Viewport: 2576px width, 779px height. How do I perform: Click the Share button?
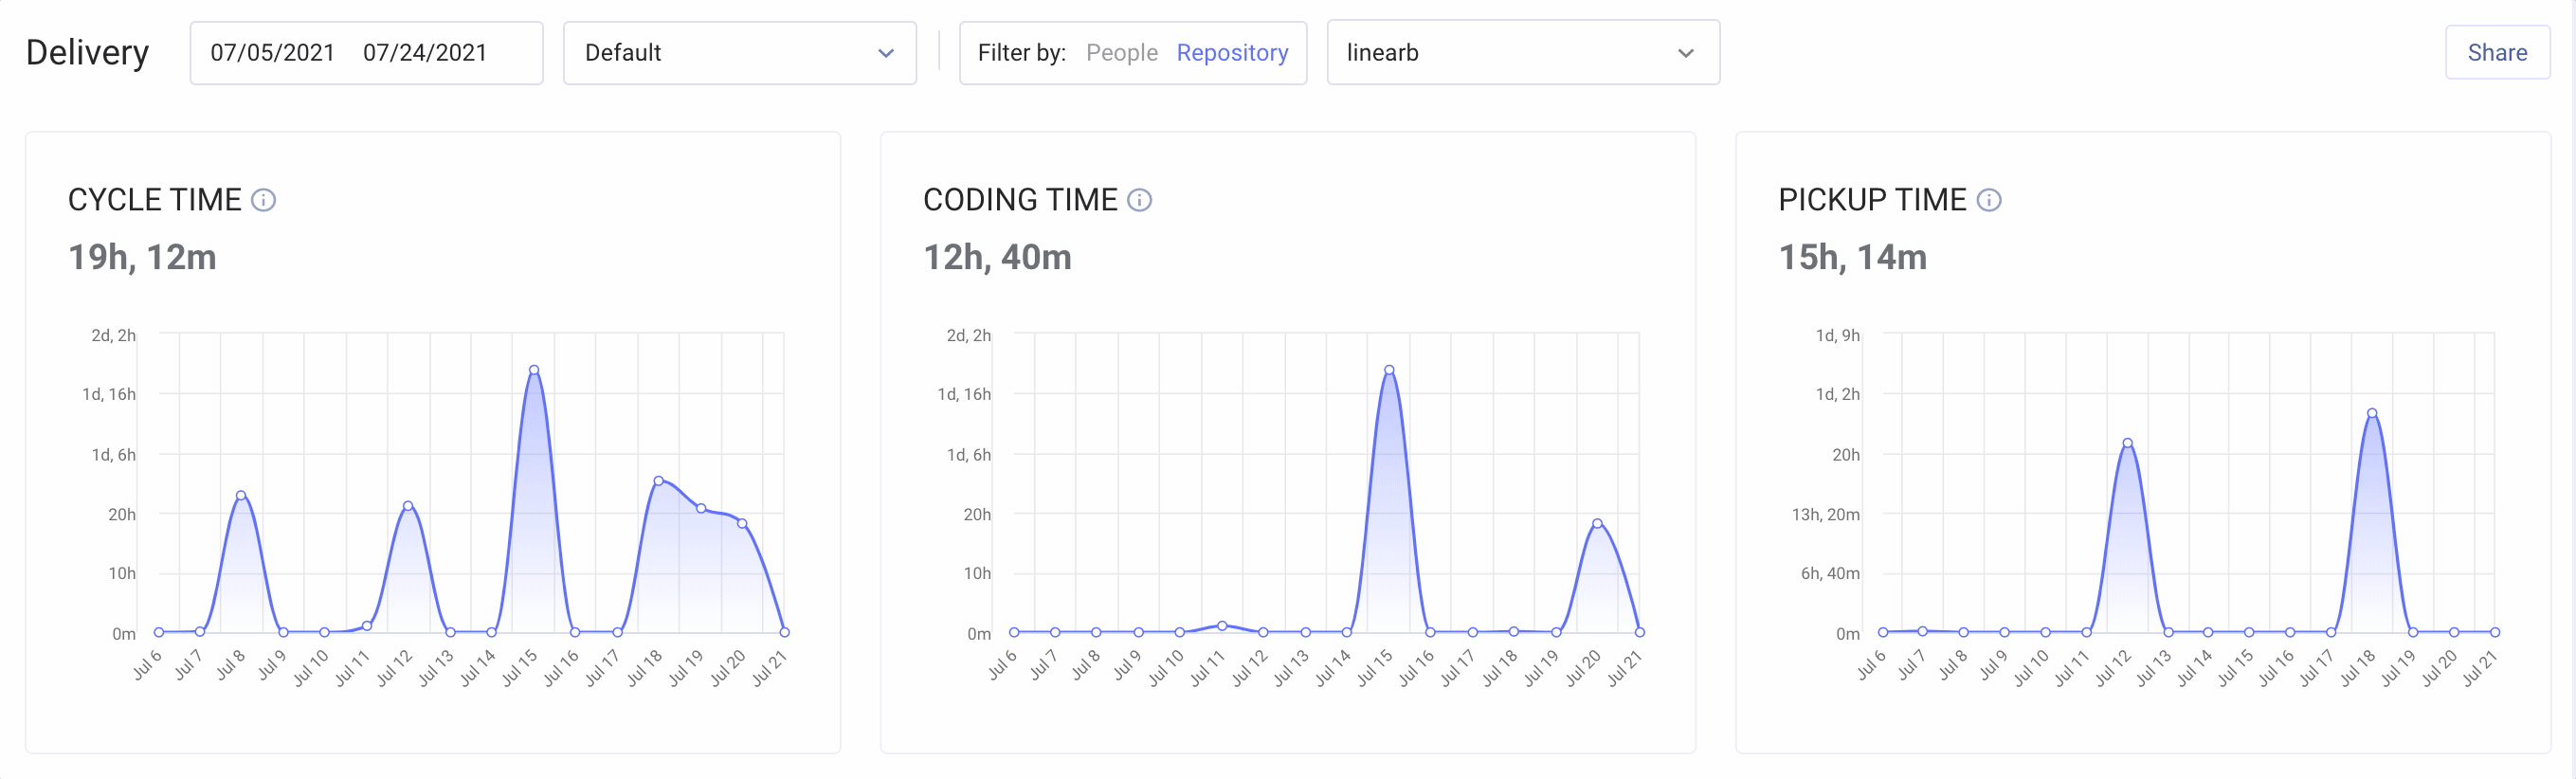2497,53
